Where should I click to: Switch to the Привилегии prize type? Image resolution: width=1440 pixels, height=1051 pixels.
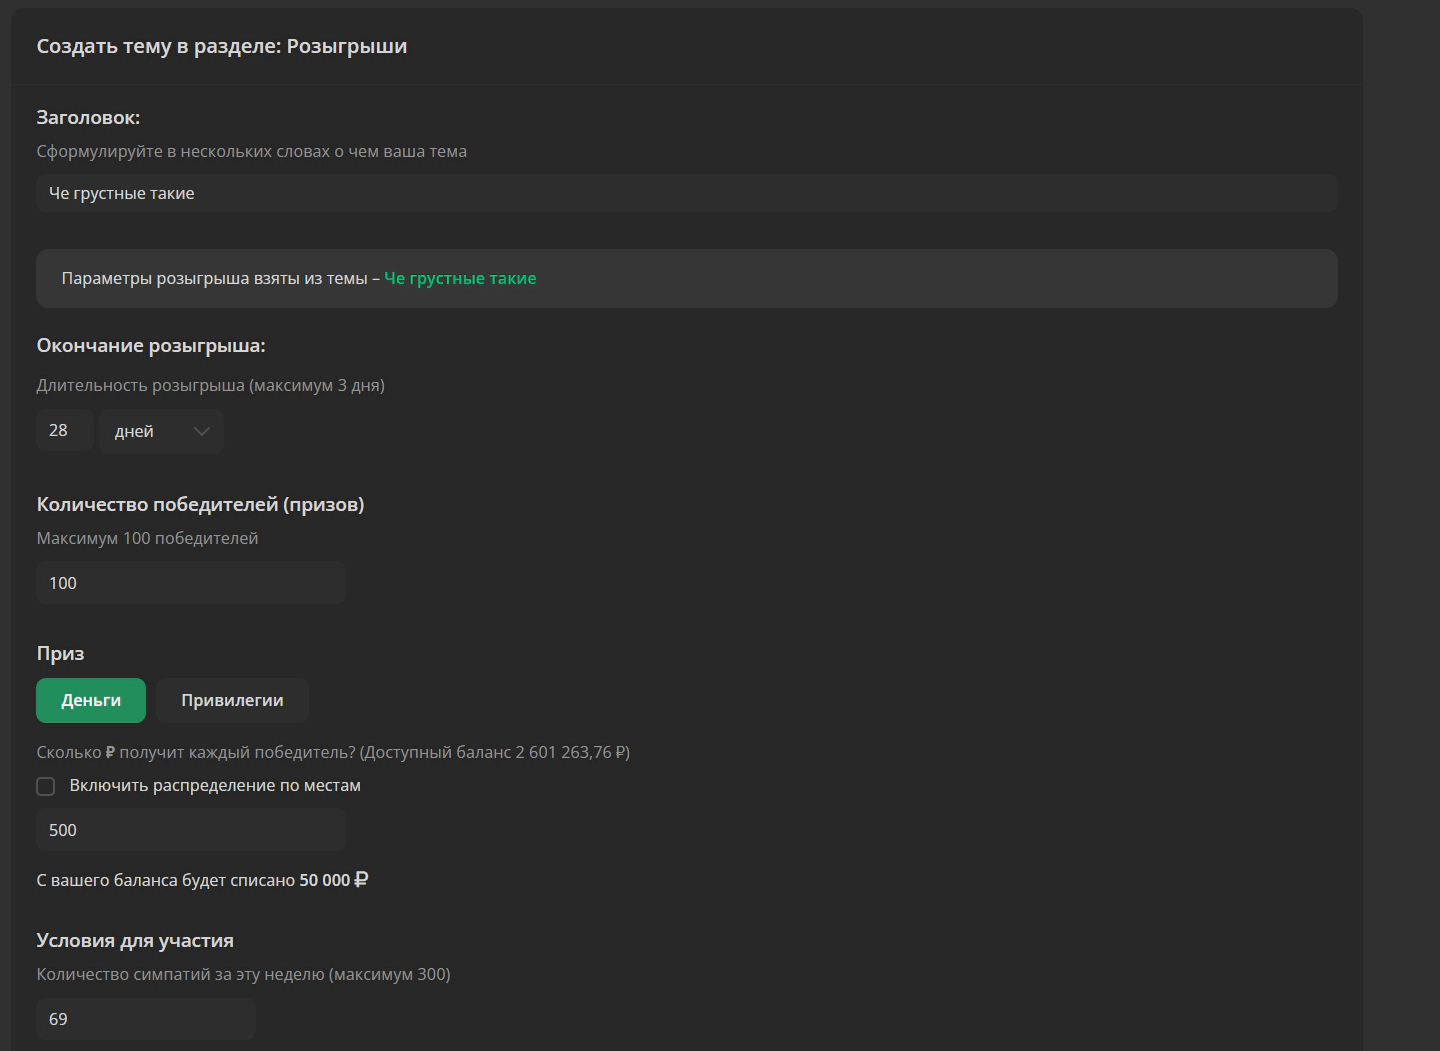[x=232, y=700]
